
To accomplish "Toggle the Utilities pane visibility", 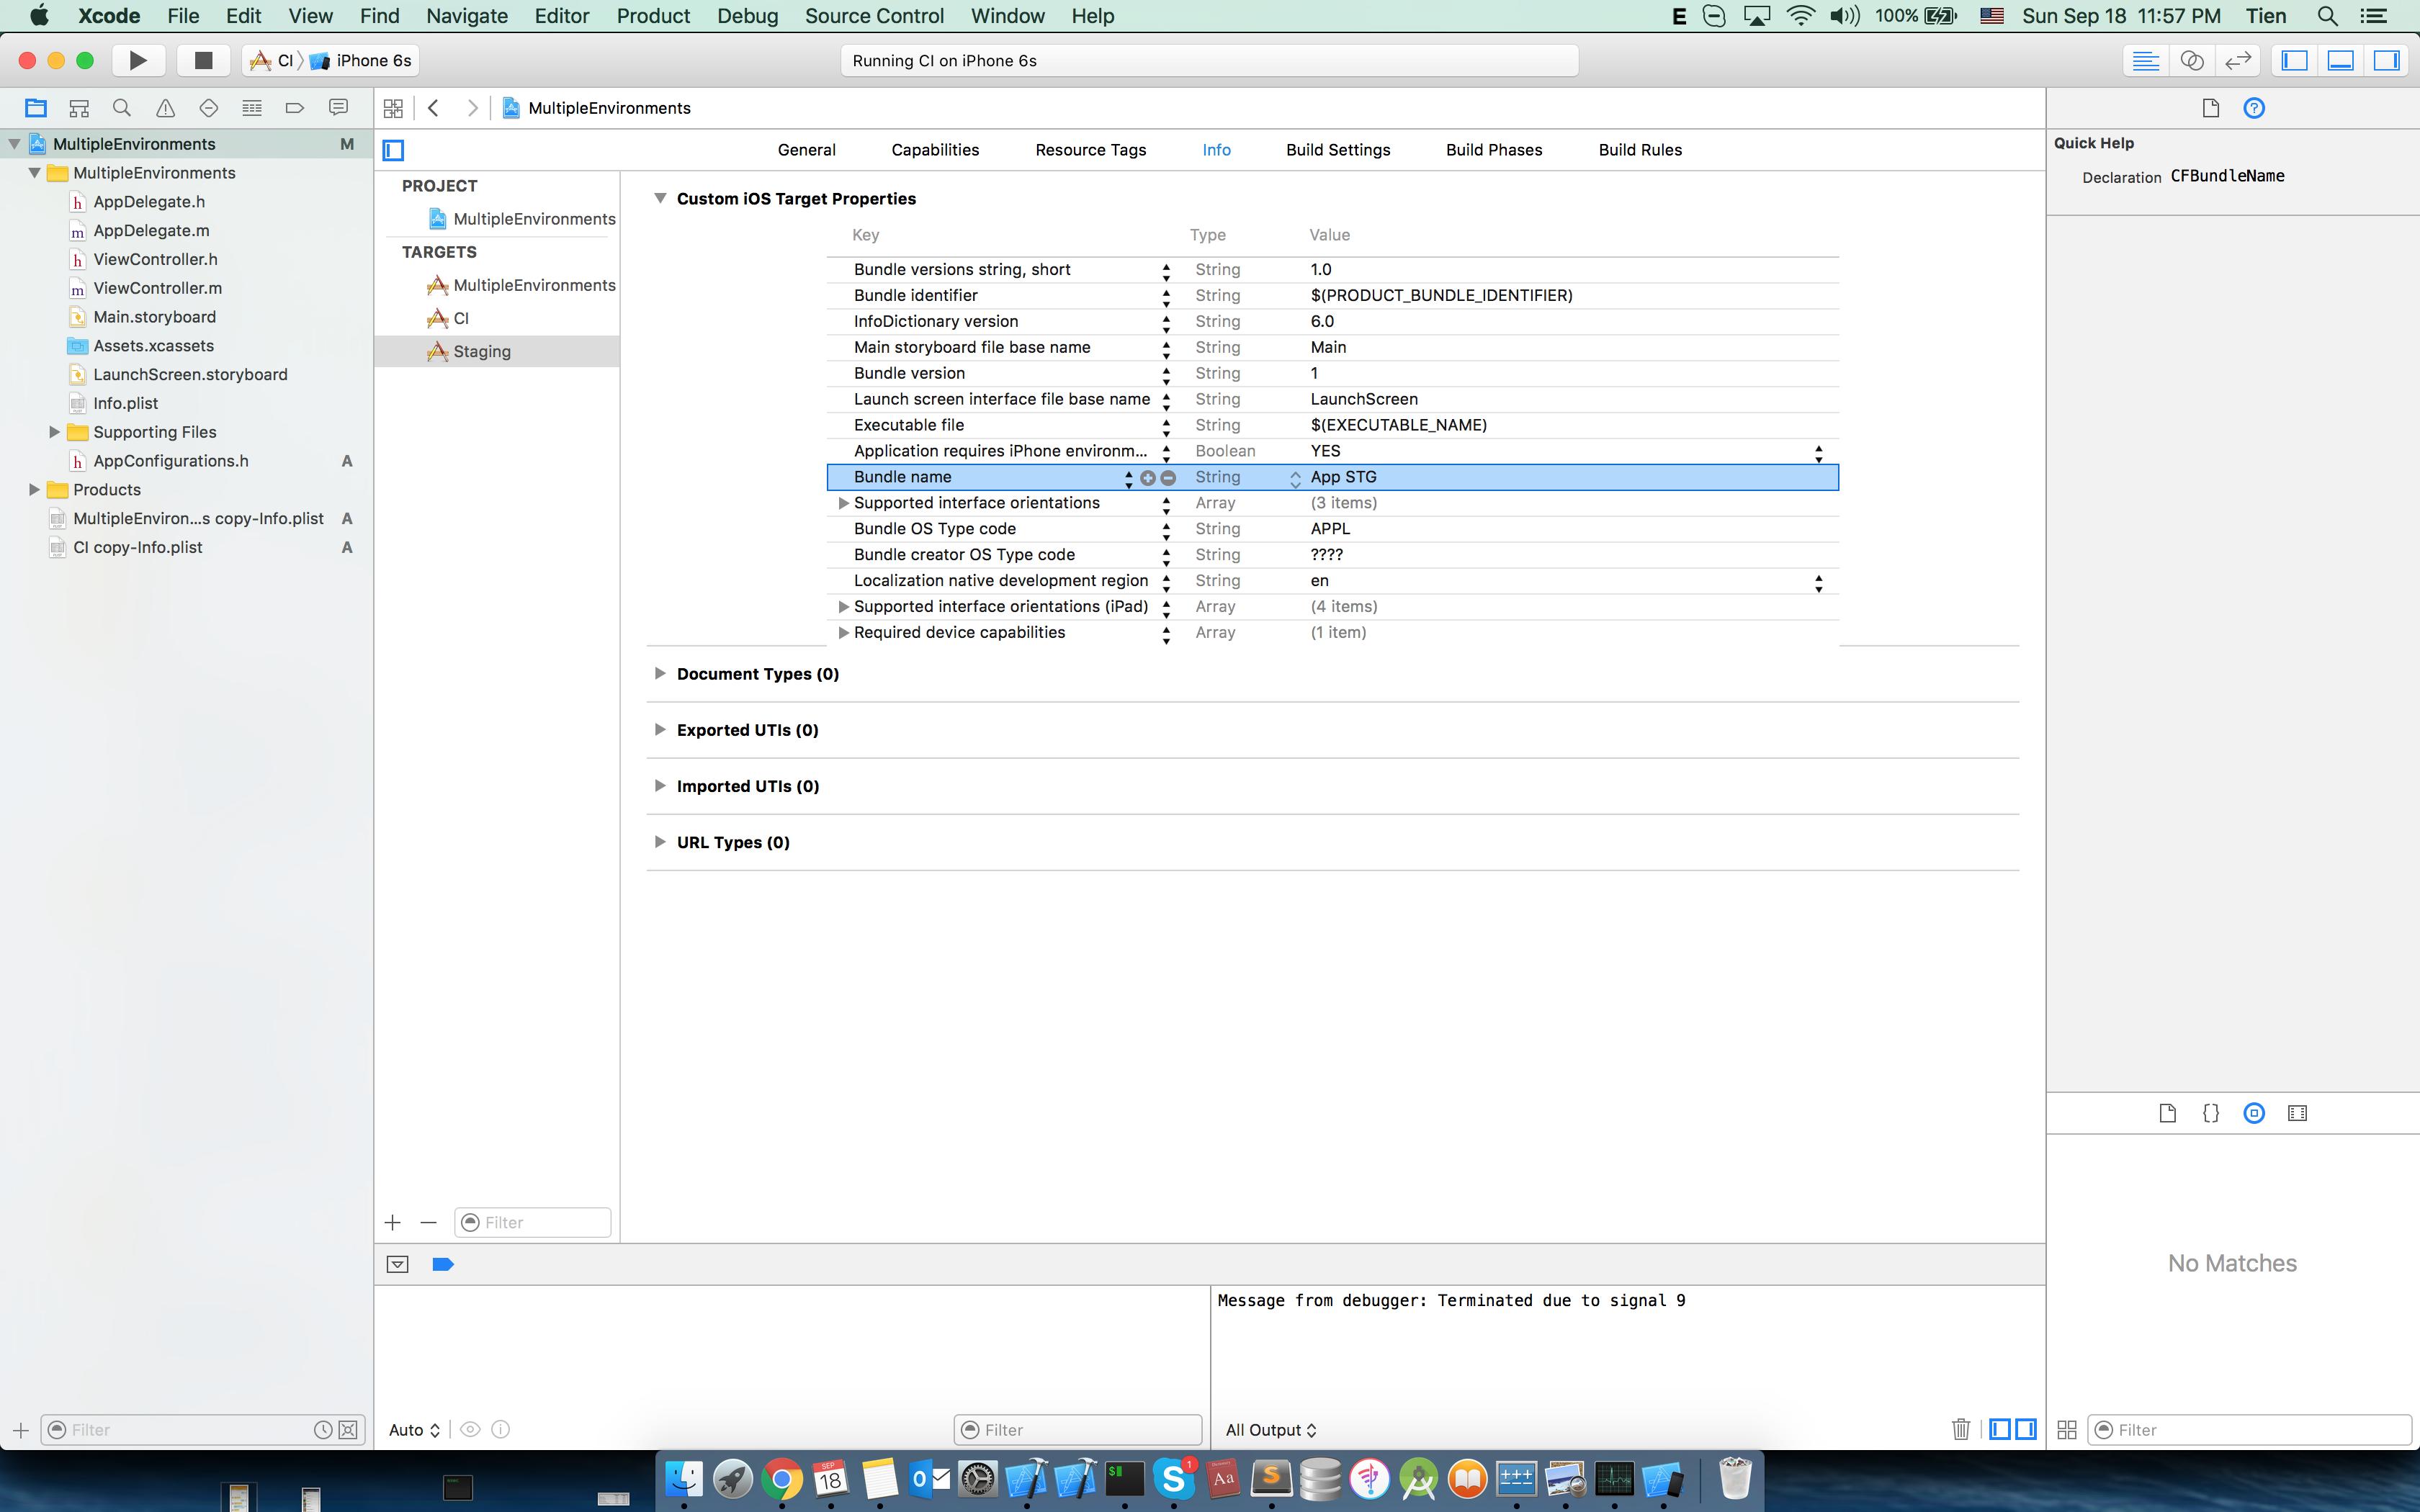I will tap(2386, 60).
